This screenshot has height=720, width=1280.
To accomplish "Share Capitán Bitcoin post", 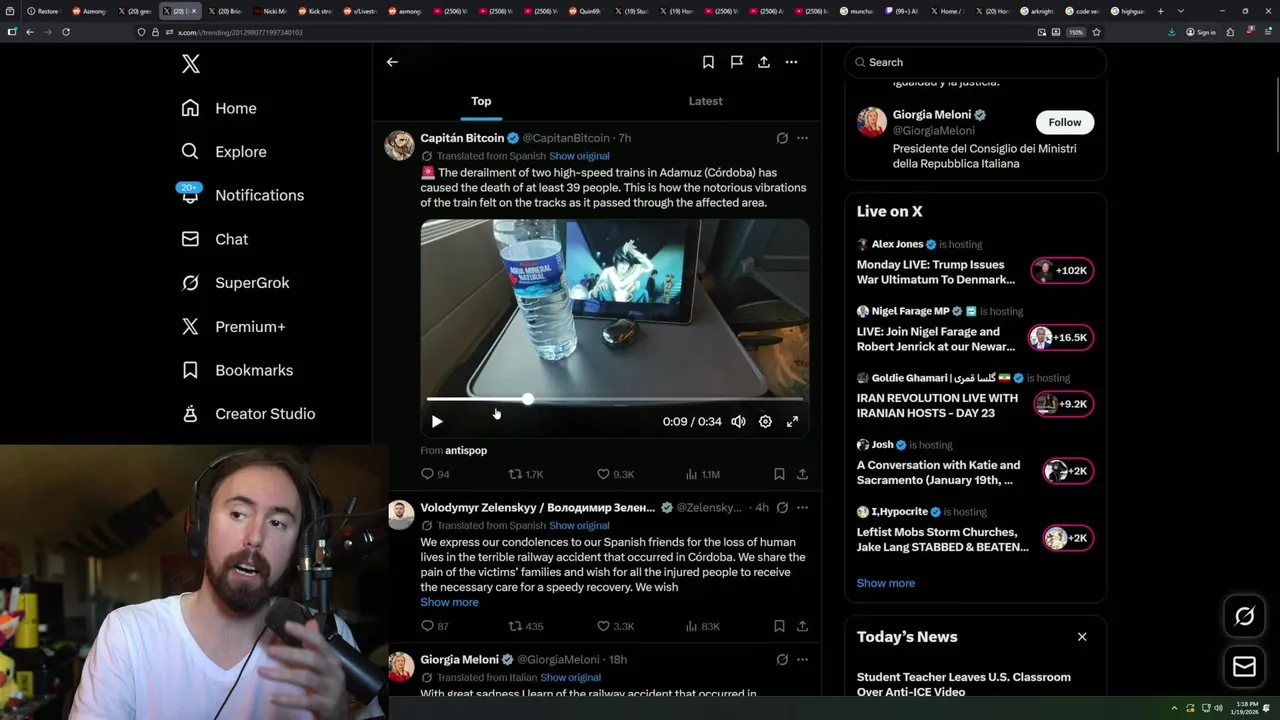I will [x=802, y=474].
